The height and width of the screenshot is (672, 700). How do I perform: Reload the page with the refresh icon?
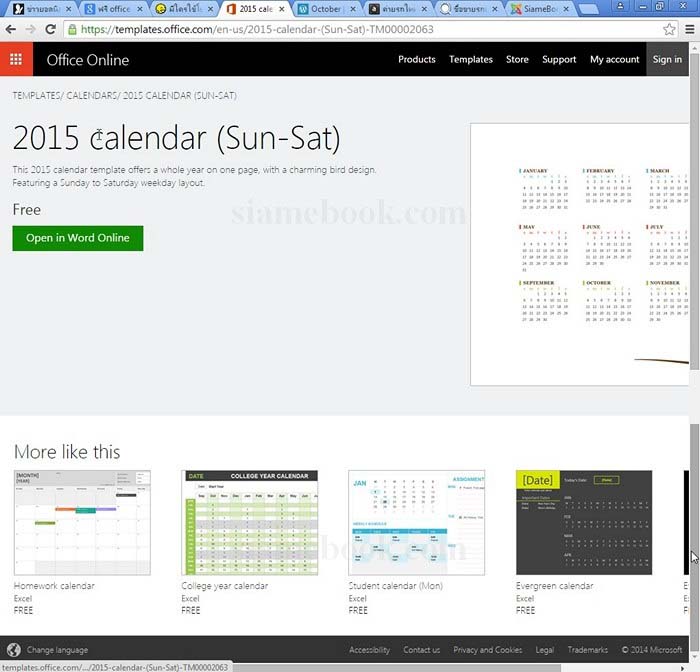[x=50, y=29]
